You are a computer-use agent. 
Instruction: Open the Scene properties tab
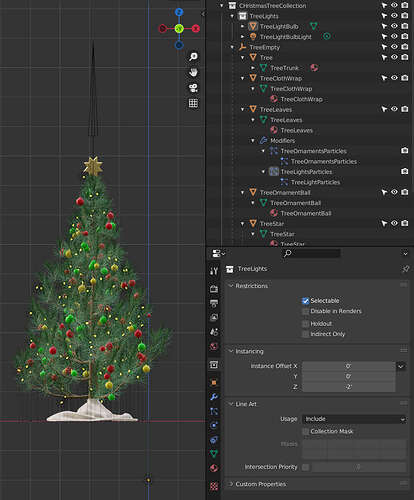(214, 332)
